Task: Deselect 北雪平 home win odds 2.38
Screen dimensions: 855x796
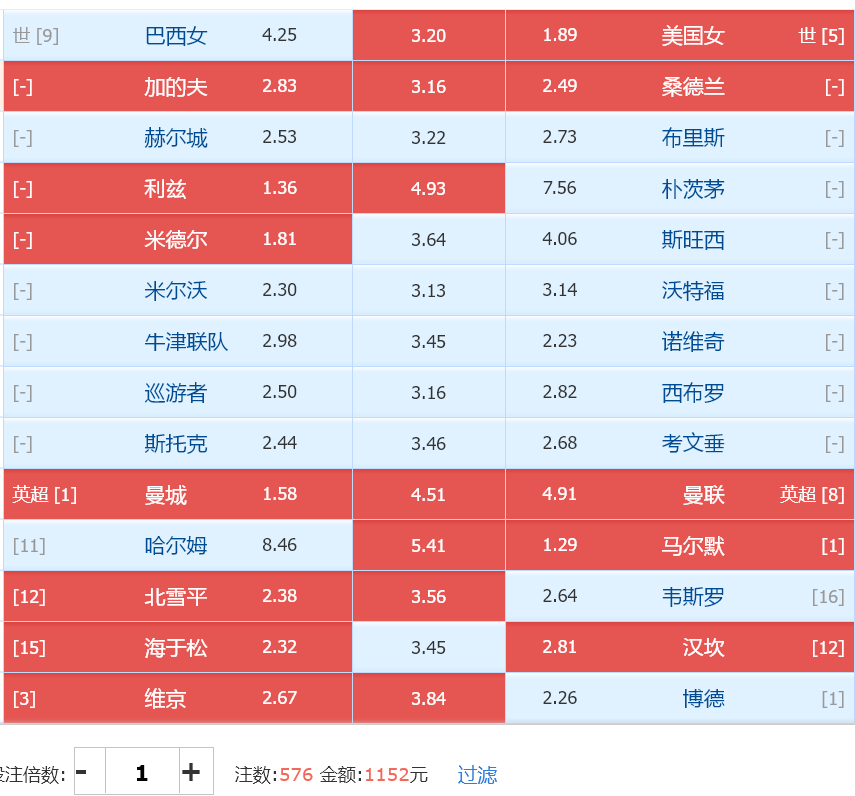Action: pos(178,596)
